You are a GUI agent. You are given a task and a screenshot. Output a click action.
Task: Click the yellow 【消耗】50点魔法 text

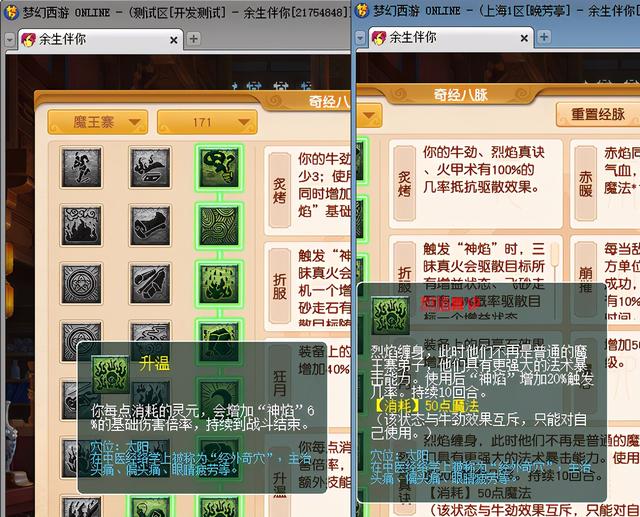(x=426, y=405)
